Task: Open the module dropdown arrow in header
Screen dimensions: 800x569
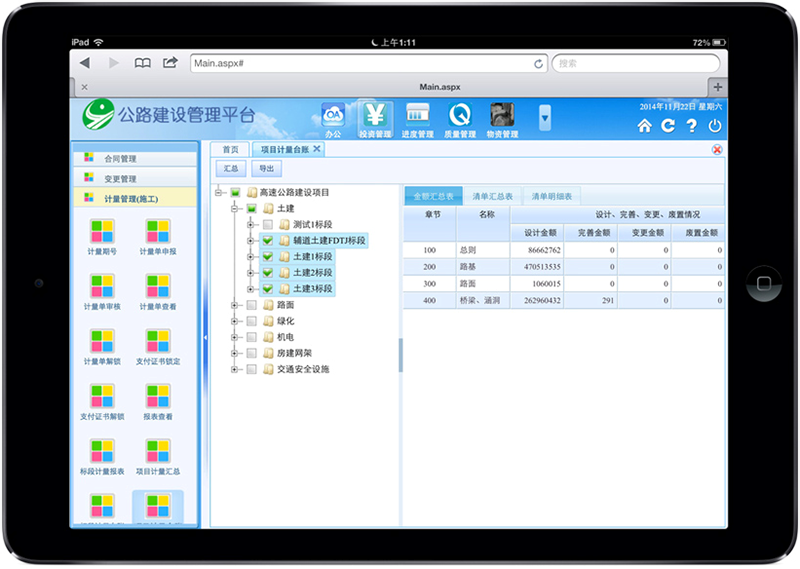Action: tap(545, 118)
